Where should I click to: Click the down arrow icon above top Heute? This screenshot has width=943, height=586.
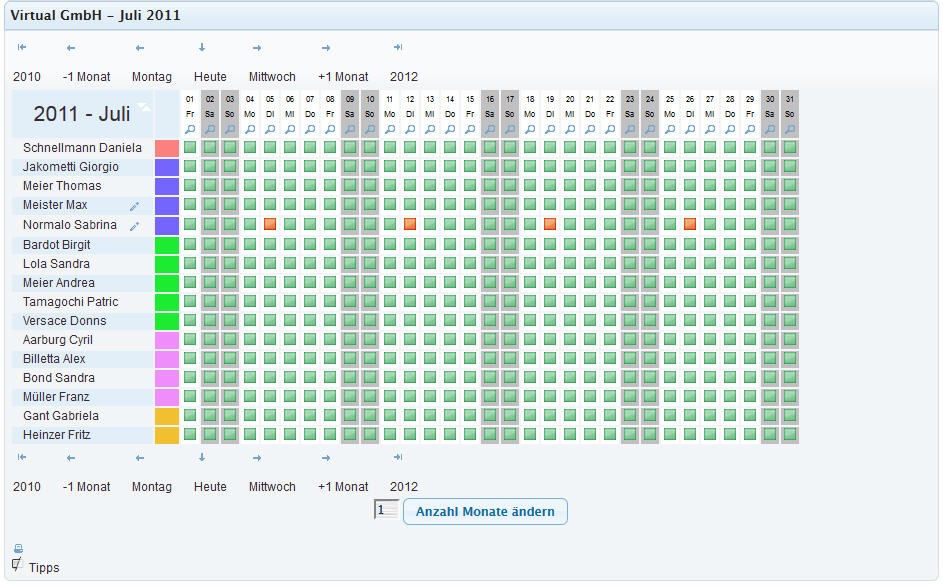click(202, 47)
